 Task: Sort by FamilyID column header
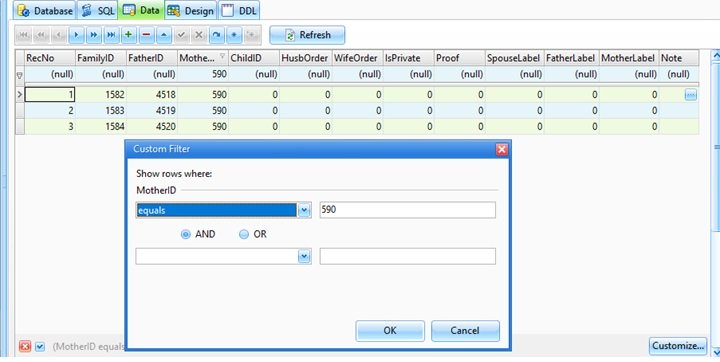pos(101,58)
